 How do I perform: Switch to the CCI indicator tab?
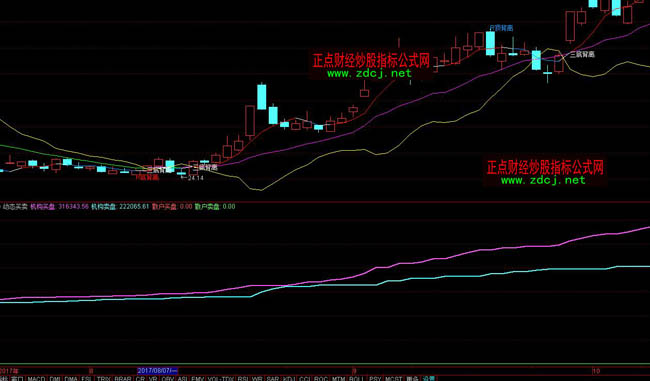(x=304, y=379)
